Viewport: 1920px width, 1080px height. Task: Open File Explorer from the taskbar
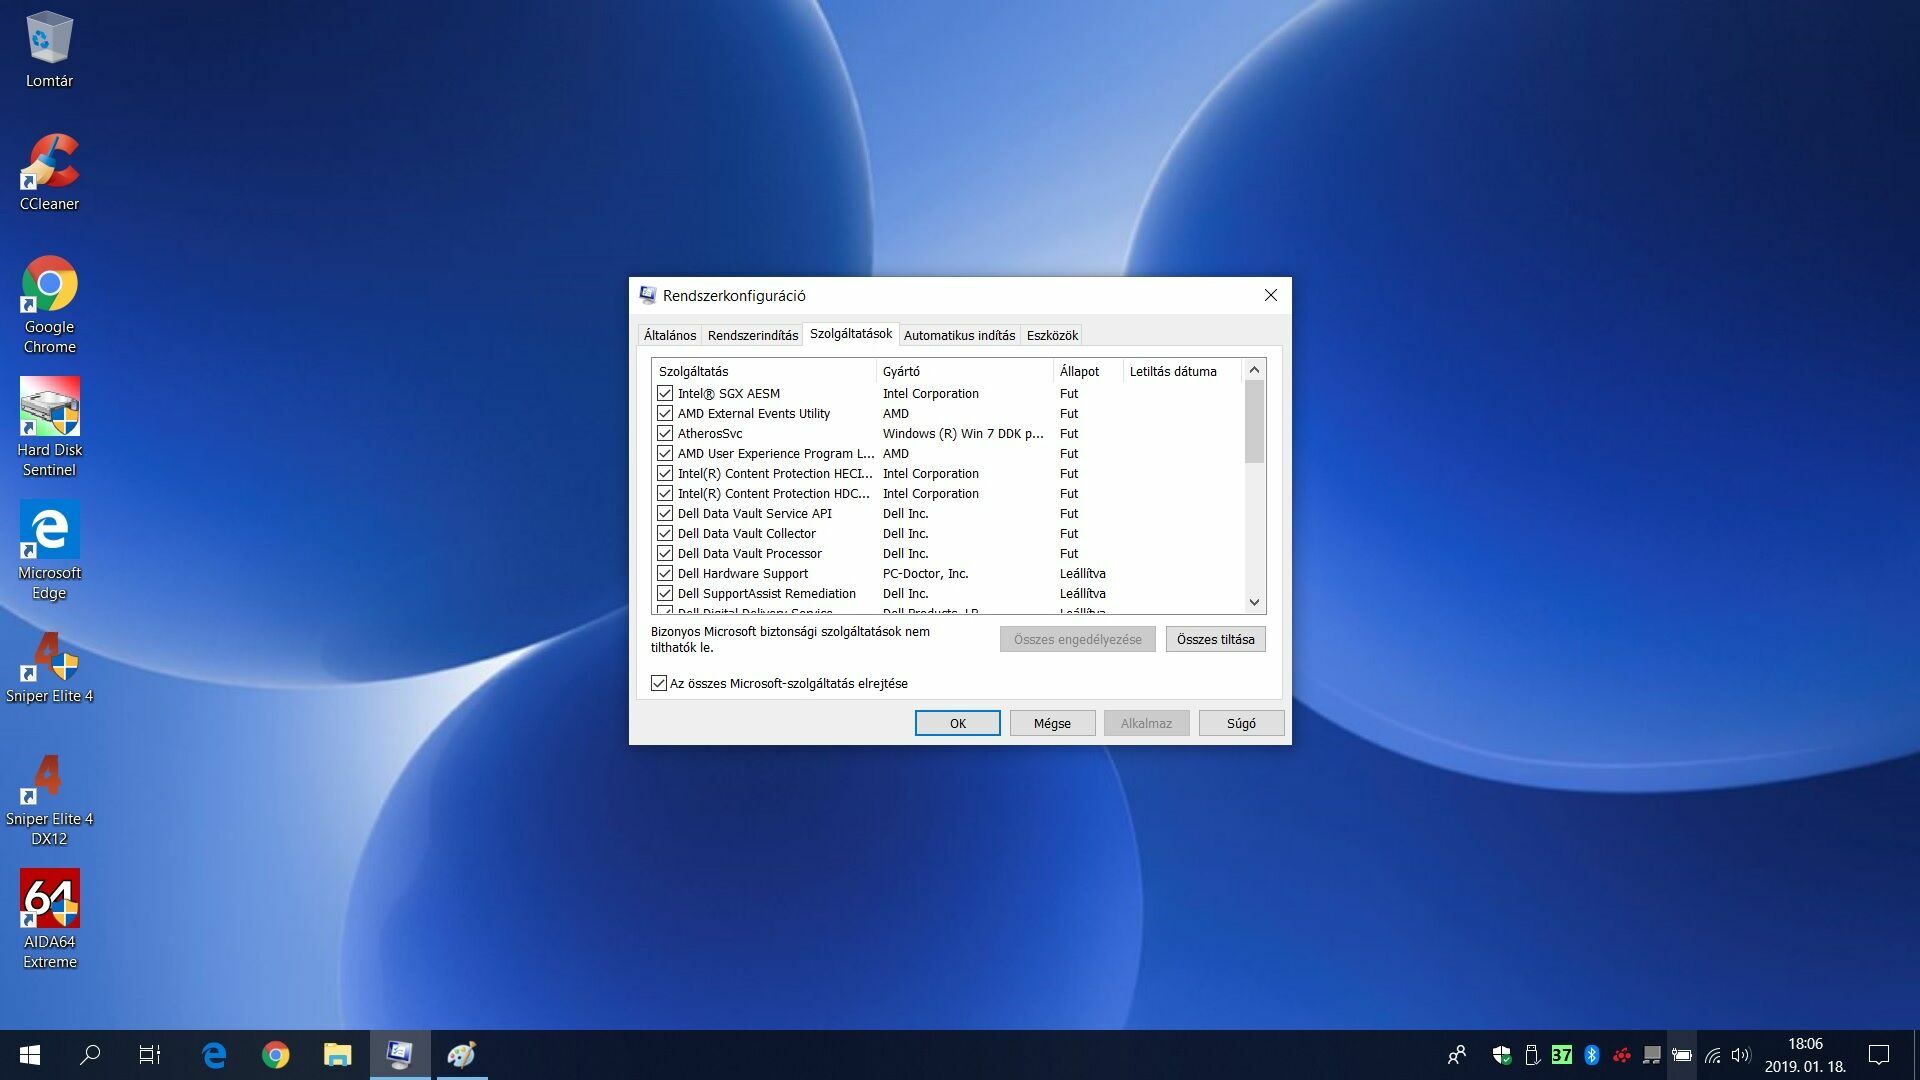click(x=338, y=1055)
